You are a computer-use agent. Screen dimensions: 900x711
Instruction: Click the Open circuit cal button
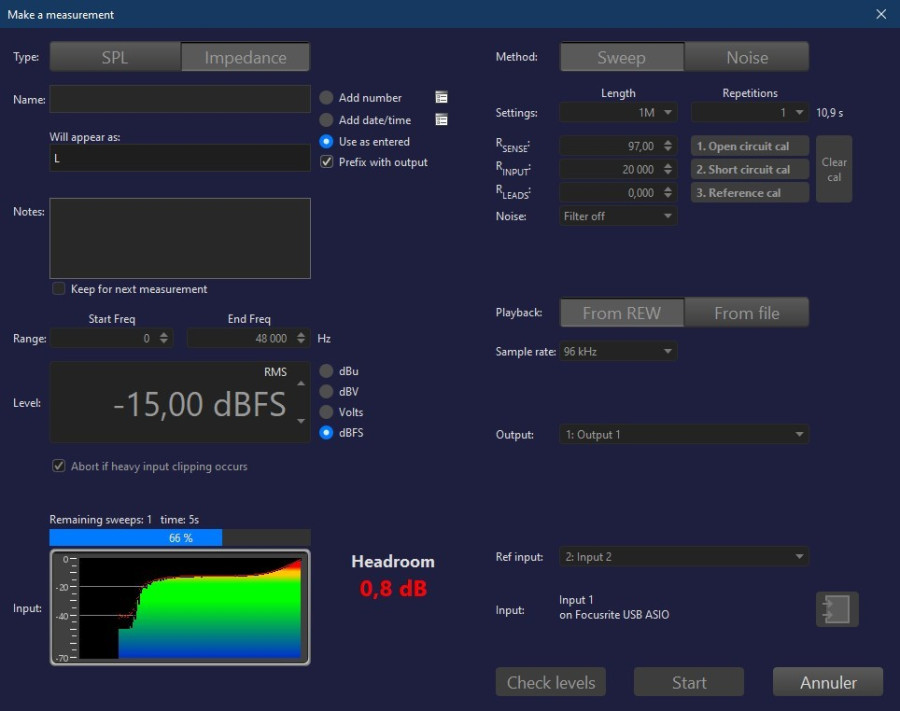coord(750,146)
